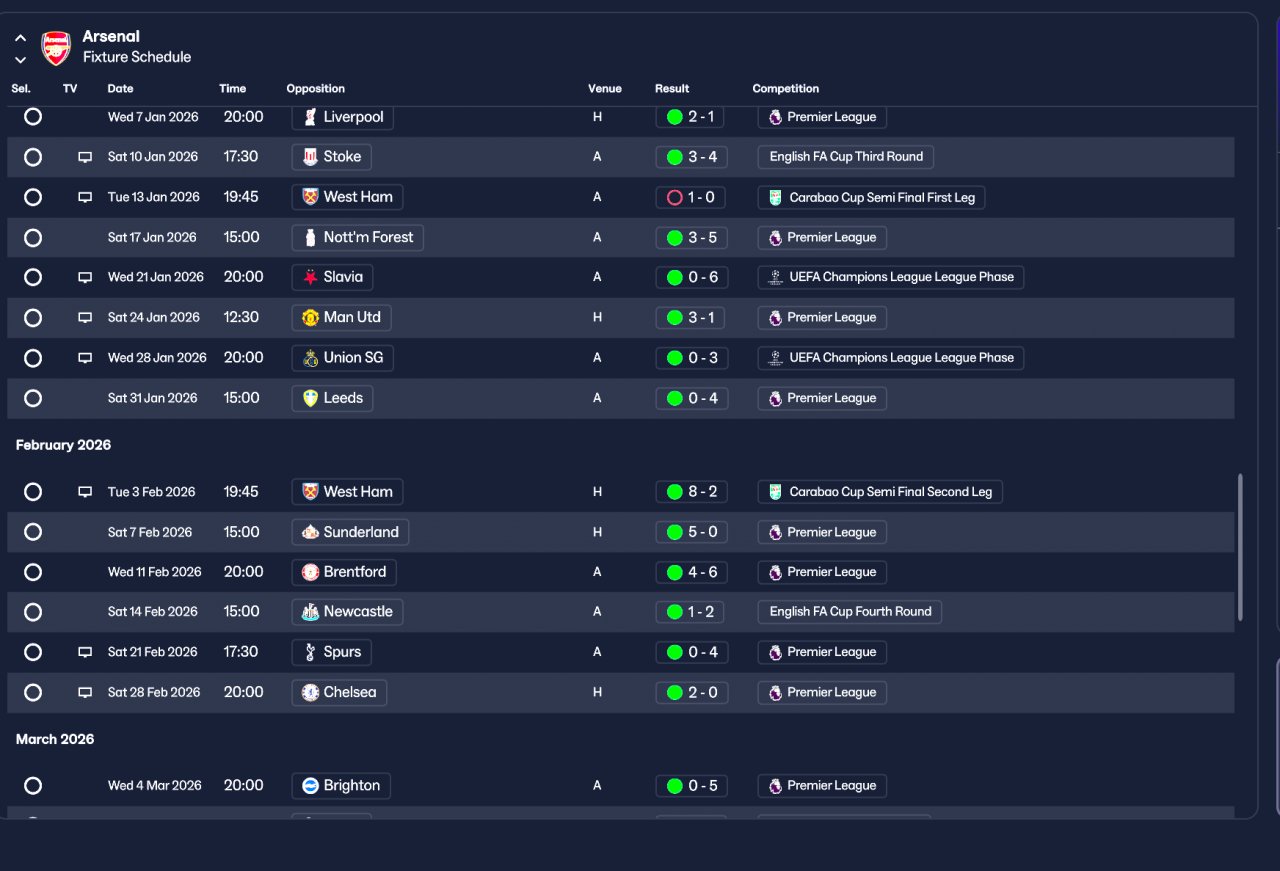Viewport: 1280px width, 871px height.
Task: Click the TV icon for Stoke match
Action: click(x=85, y=157)
